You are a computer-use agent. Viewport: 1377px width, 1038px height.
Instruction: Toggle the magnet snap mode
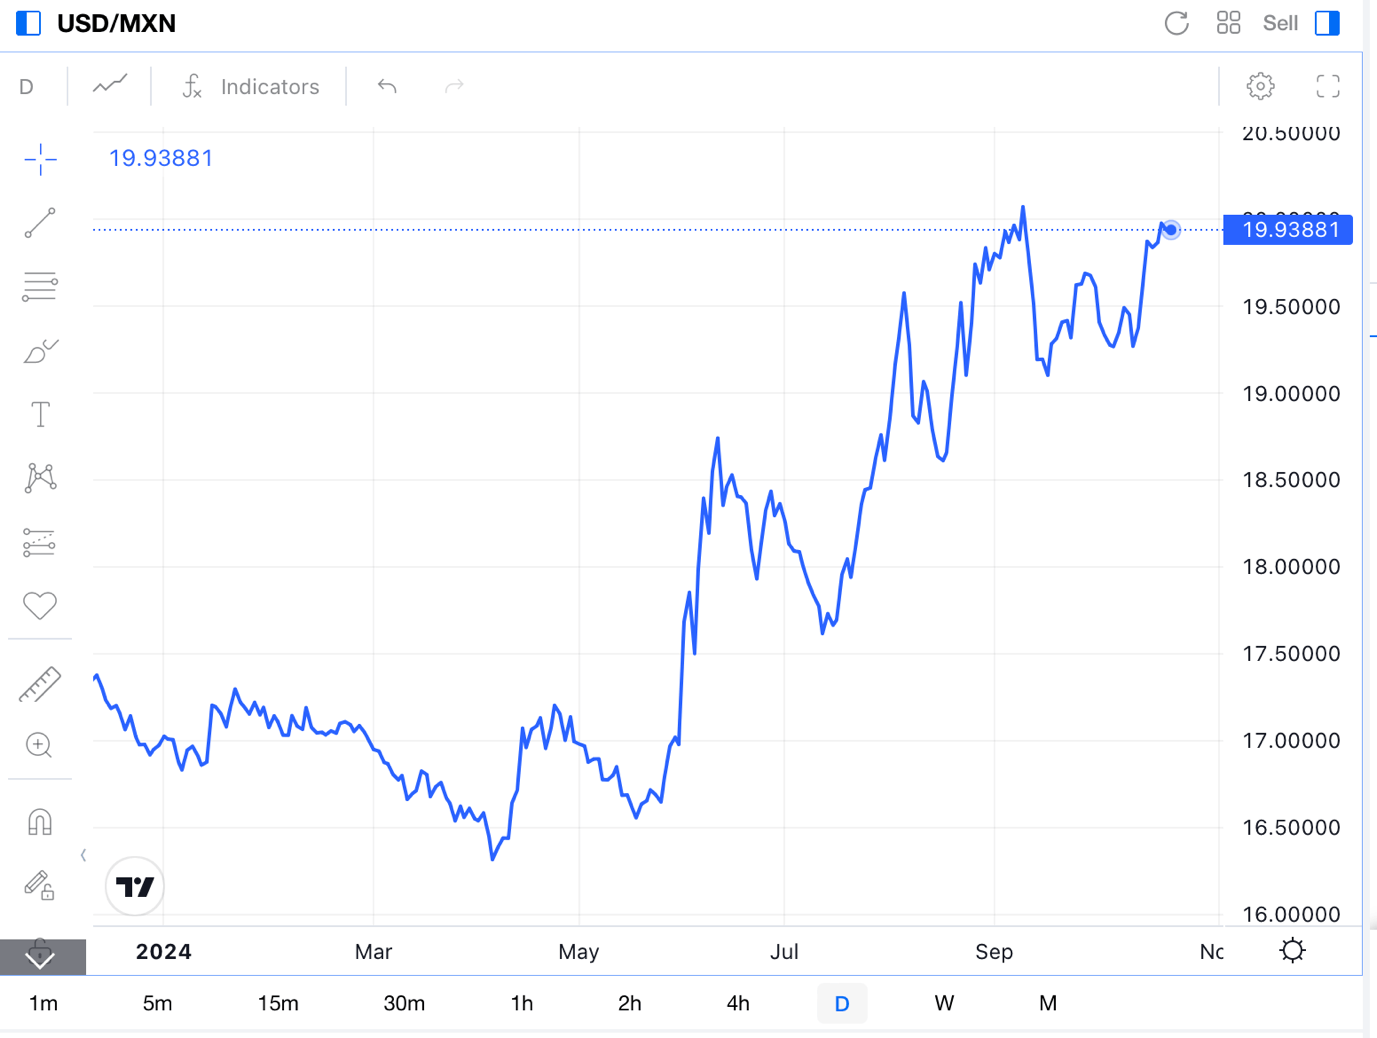(40, 822)
